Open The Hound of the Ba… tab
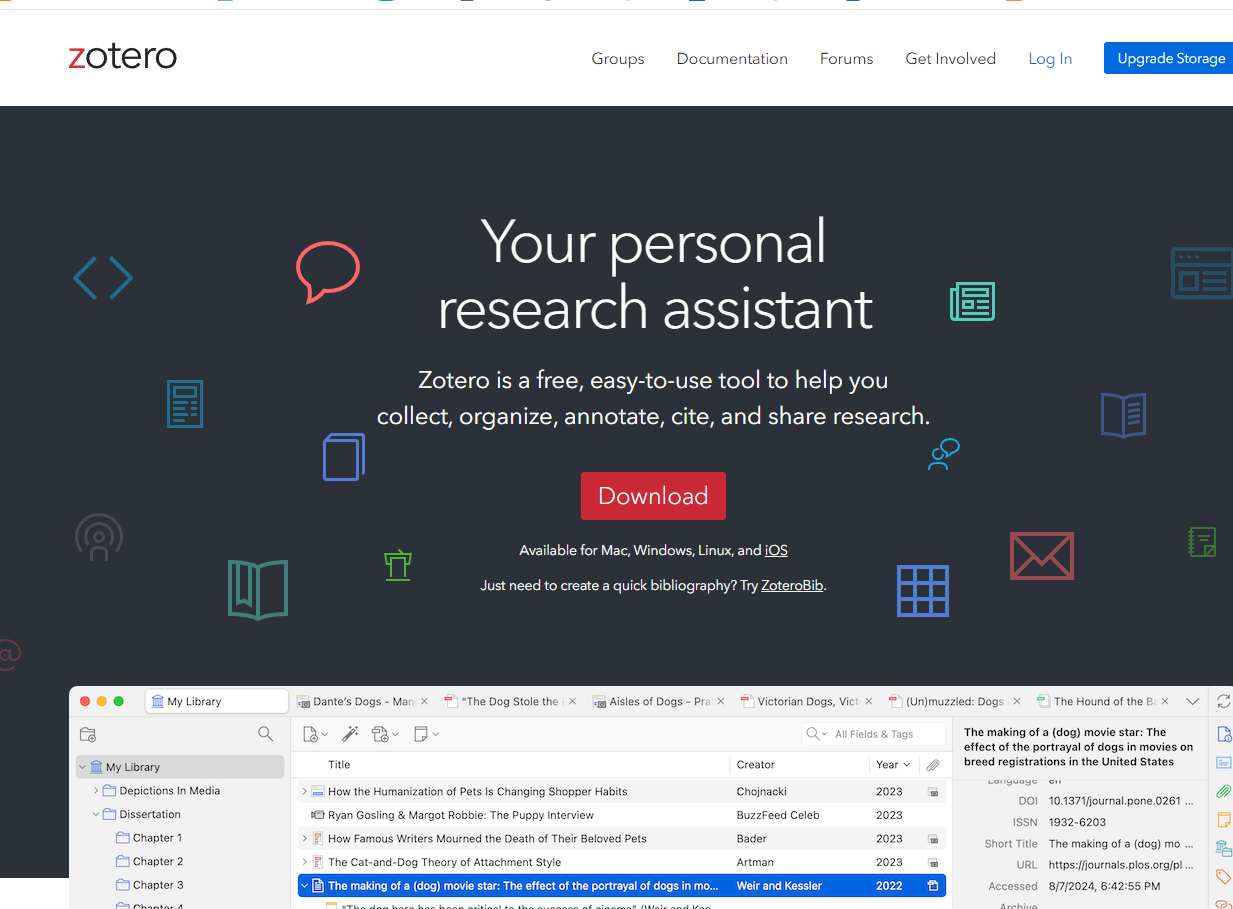 1104,702
